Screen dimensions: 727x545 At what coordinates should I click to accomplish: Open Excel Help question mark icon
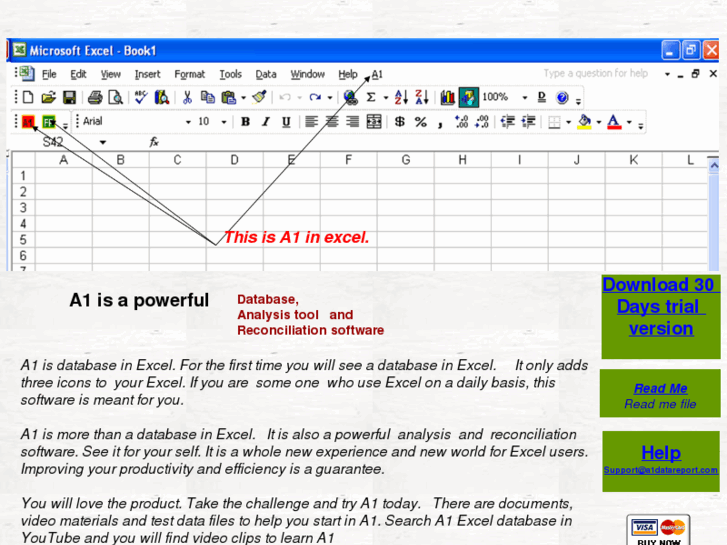tap(562, 97)
